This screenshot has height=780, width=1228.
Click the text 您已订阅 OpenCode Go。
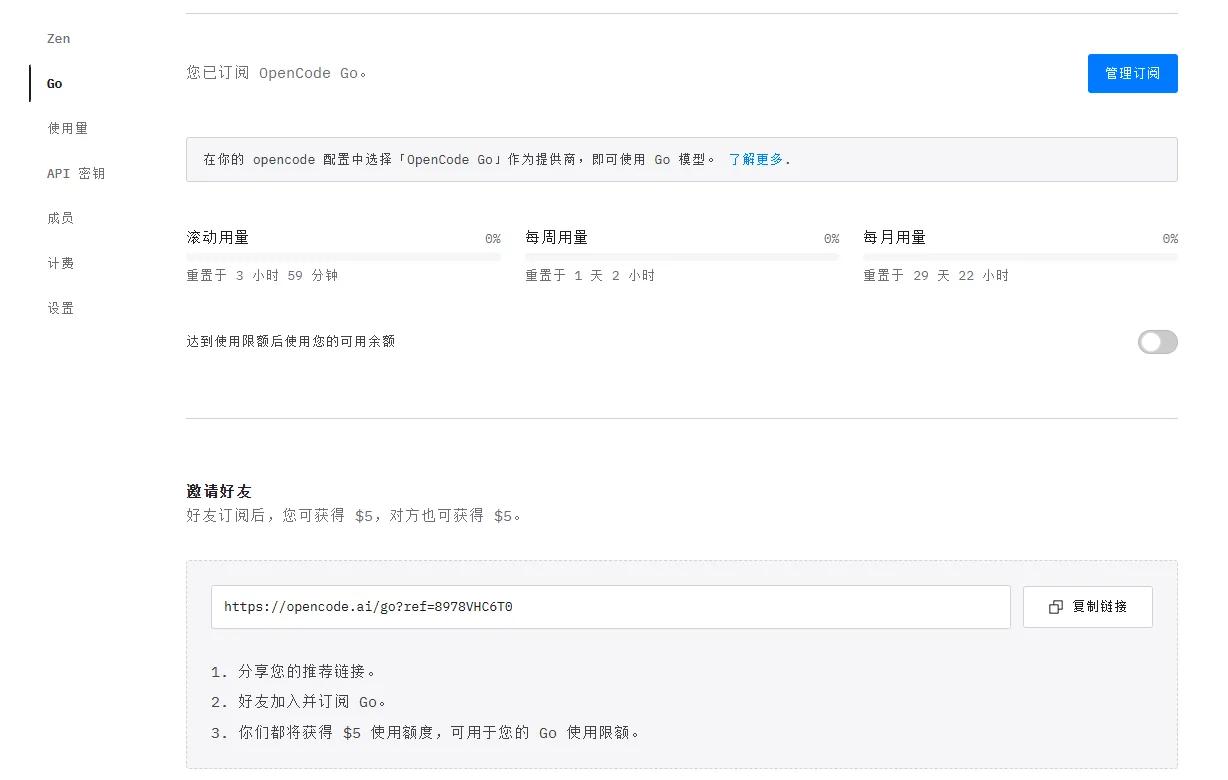[x=277, y=73]
